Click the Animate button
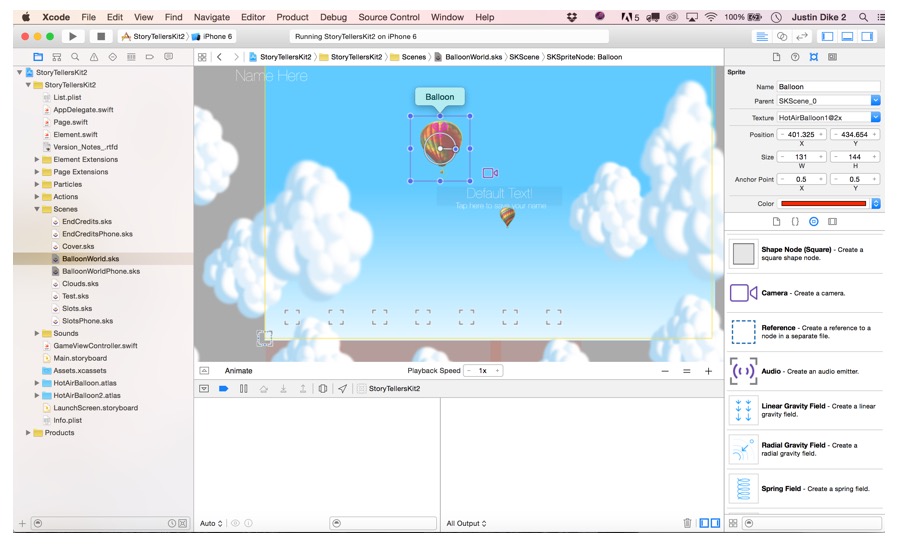 pos(238,371)
